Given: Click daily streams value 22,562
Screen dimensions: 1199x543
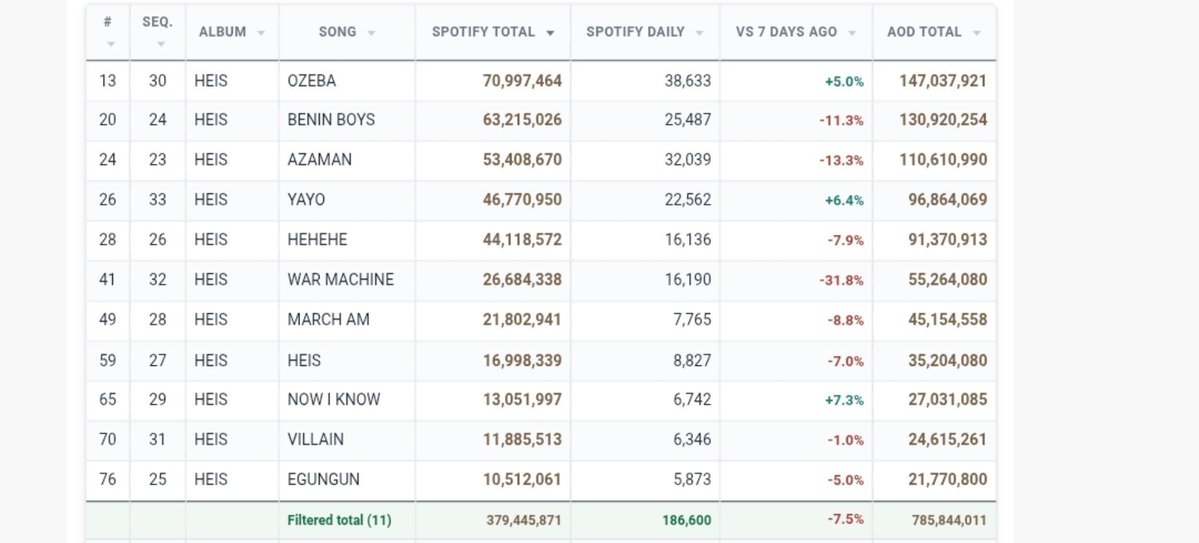Looking at the screenshot, I should pos(687,200).
